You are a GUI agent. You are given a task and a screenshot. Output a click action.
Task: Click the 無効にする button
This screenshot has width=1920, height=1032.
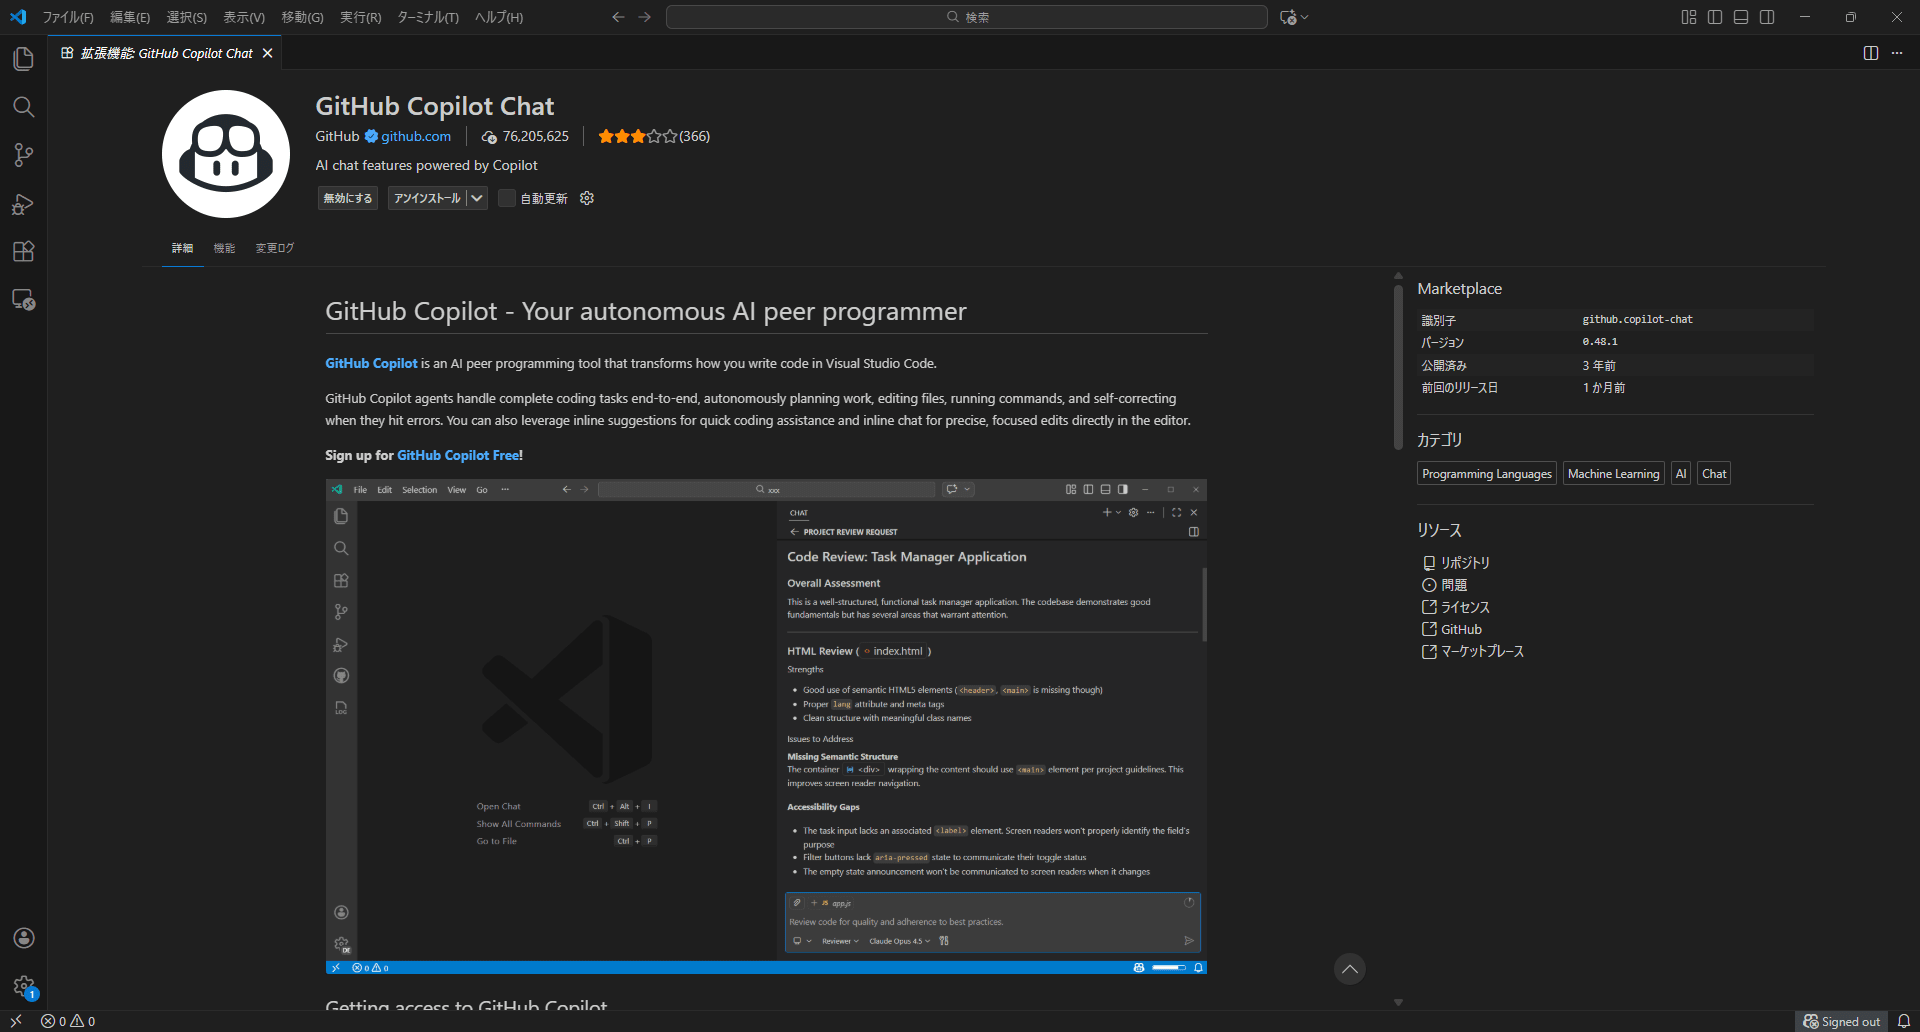pyautogui.click(x=348, y=198)
